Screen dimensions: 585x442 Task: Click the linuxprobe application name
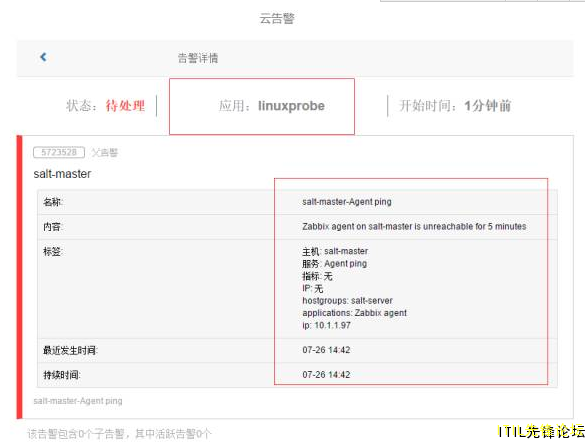pyautogui.click(x=291, y=106)
